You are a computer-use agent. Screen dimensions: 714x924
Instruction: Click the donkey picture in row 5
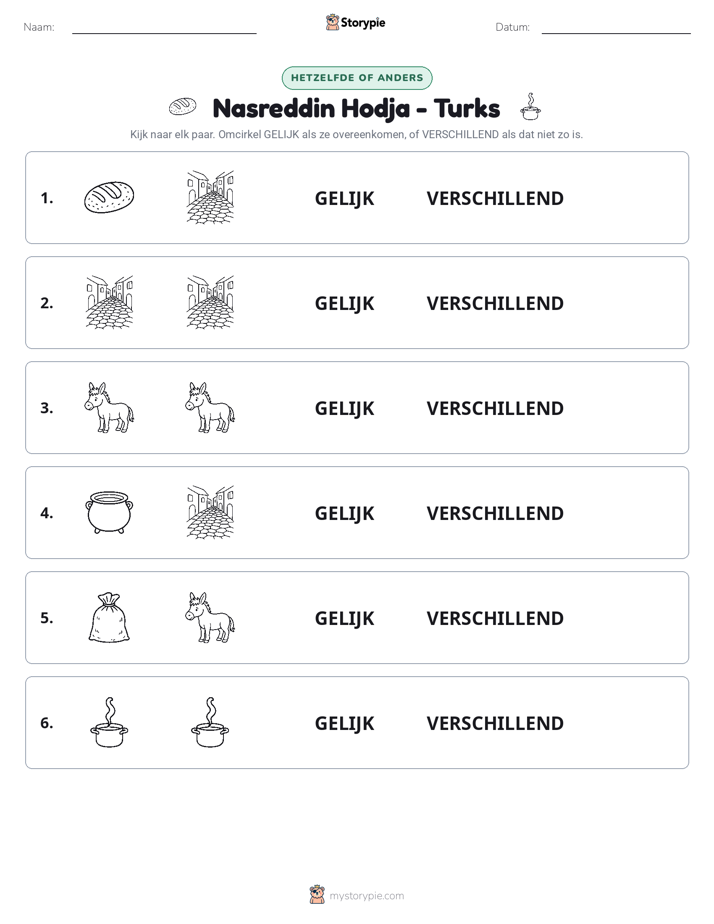click(210, 617)
